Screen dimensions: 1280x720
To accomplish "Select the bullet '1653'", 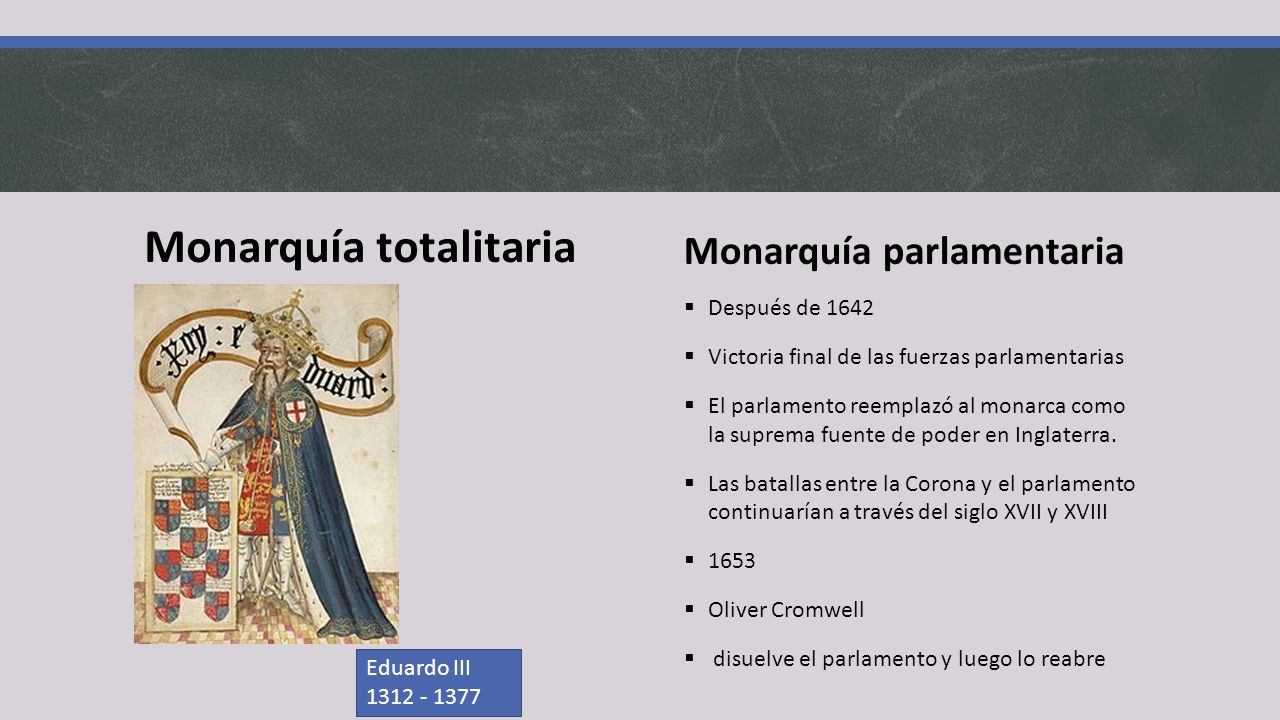I will 731,561.
